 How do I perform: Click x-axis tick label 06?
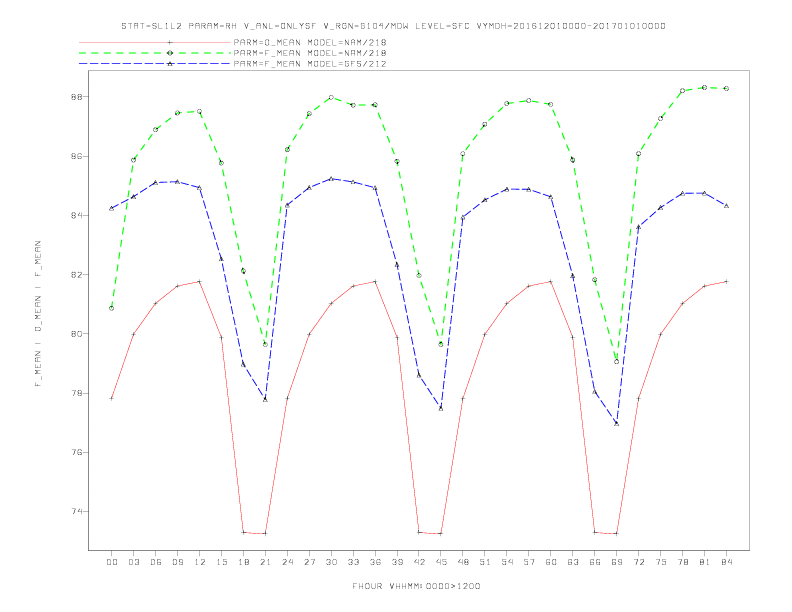coord(156,562)
